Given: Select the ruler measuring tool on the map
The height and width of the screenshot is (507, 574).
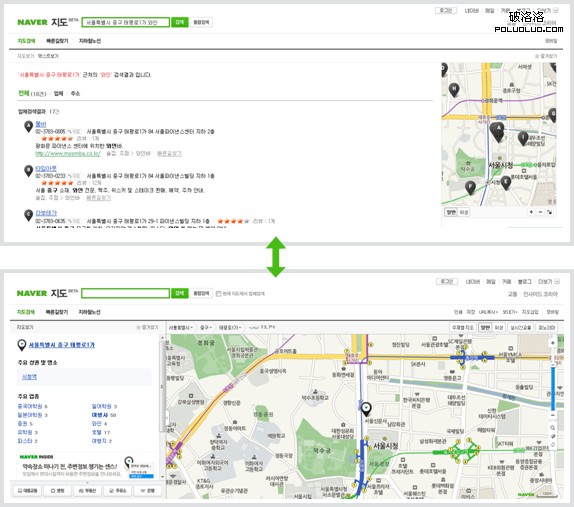Looking at the screenshot, I should coord(553,436).
